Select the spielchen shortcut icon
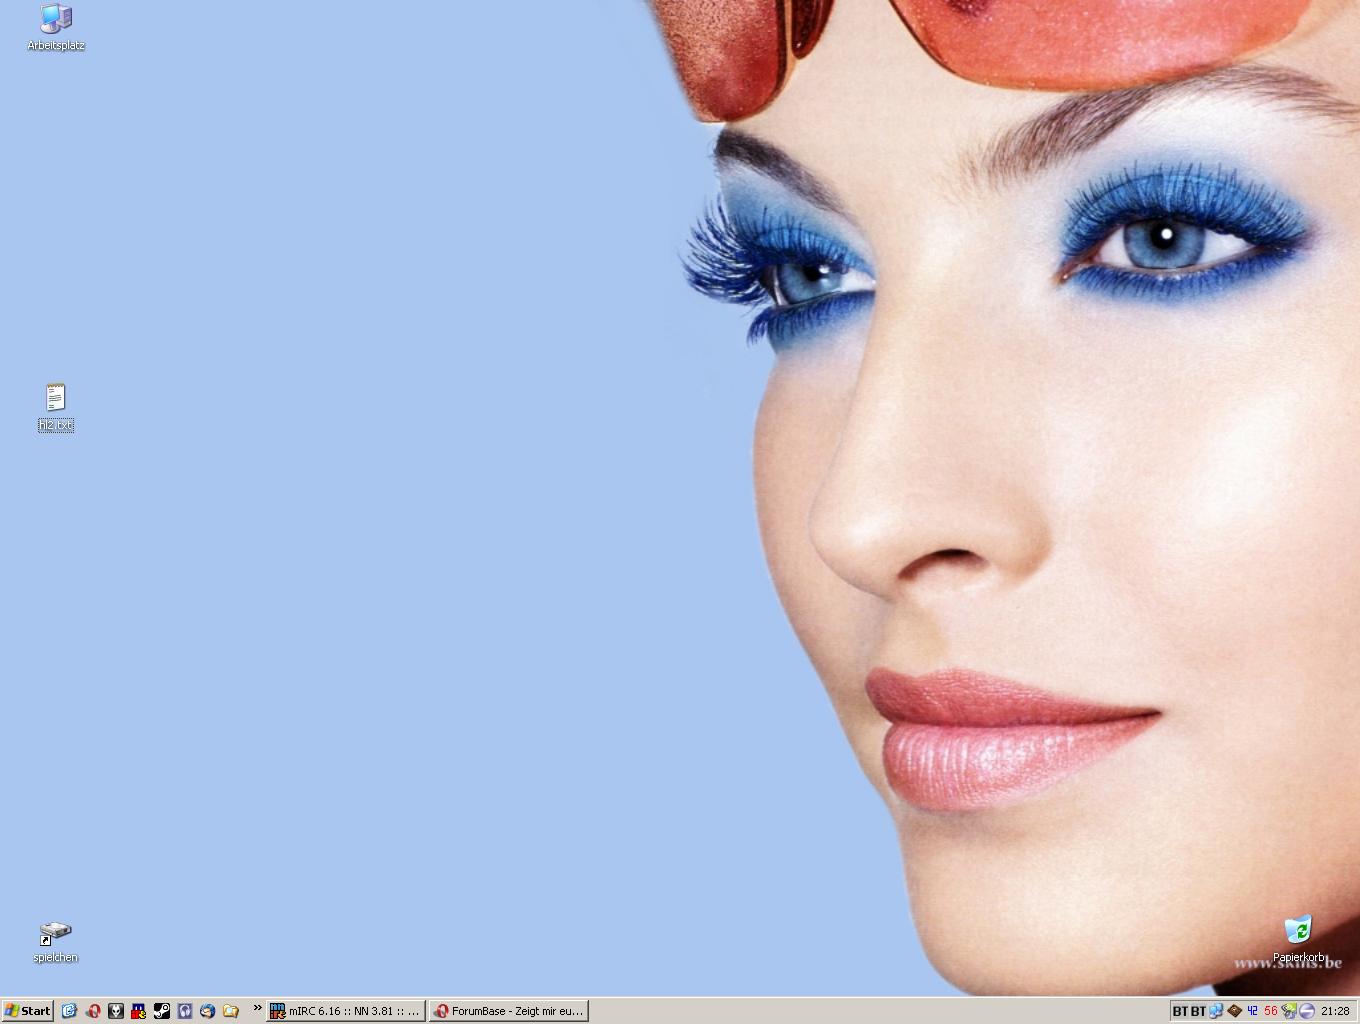This screenshot has width=1360, height=1024. 56,942
